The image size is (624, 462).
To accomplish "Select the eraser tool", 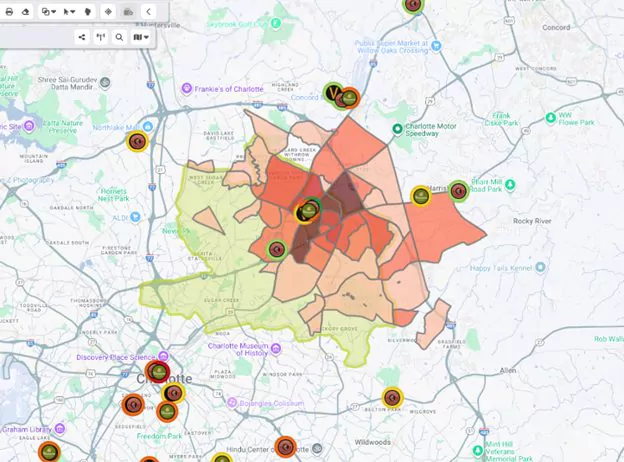I will [x=26, y=11].
